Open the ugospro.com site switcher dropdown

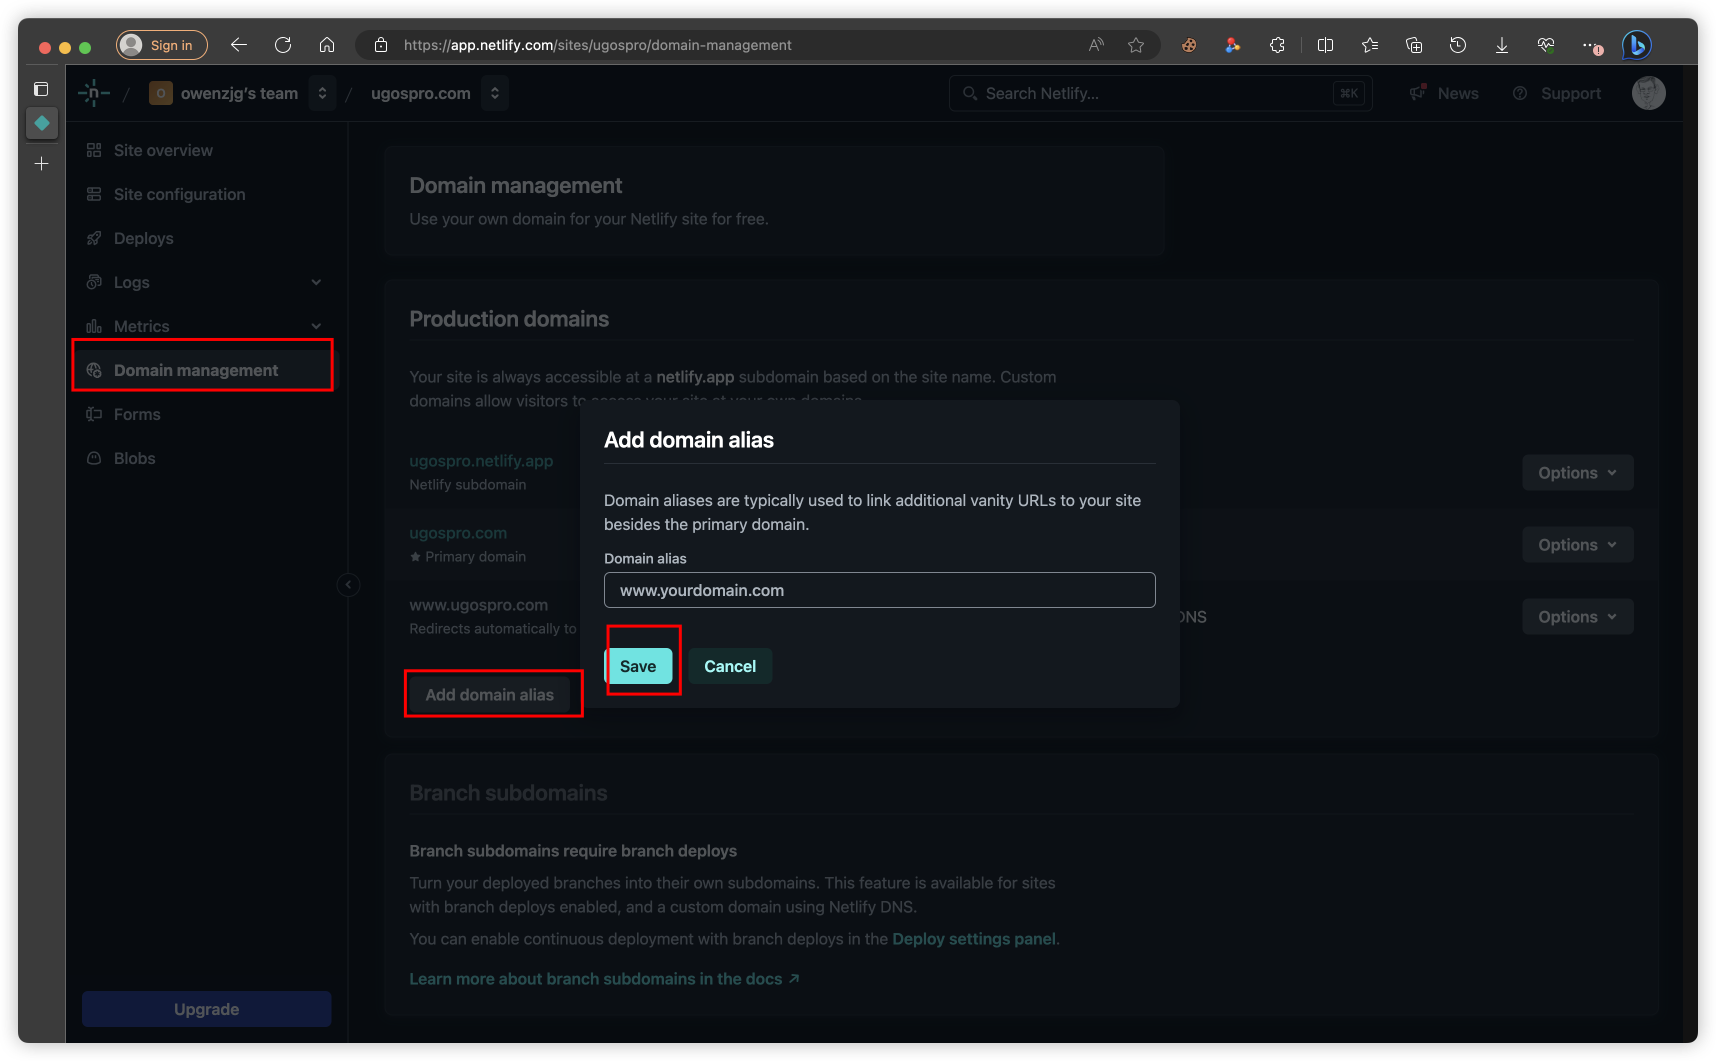click(x=495, y=93)
